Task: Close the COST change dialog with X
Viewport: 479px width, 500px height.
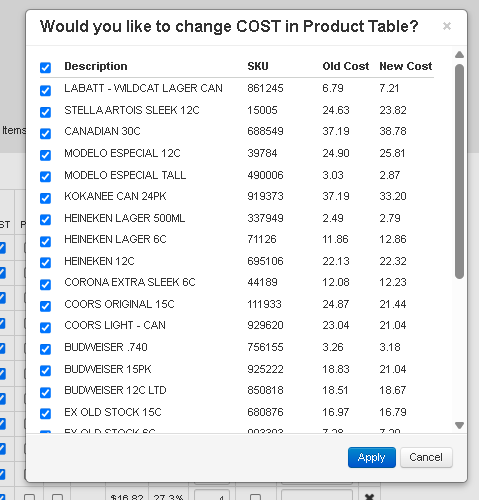Action: click(x=447, y=26)
